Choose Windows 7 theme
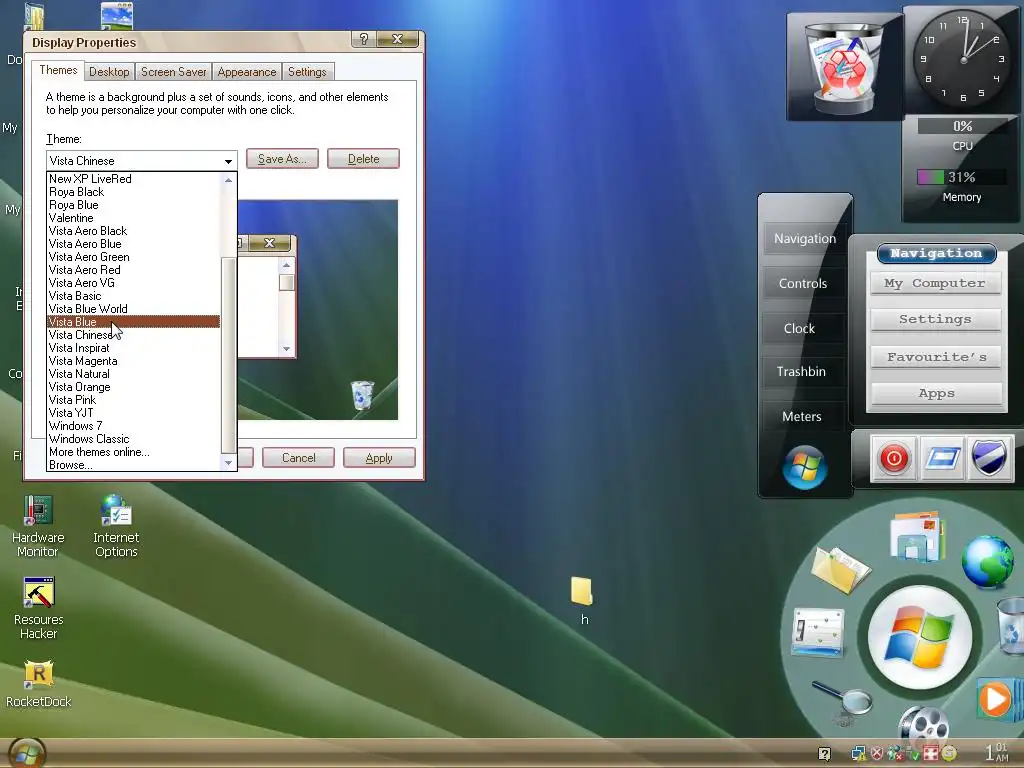This screenshot has height=768, width=1024. (x=134, y=426)
